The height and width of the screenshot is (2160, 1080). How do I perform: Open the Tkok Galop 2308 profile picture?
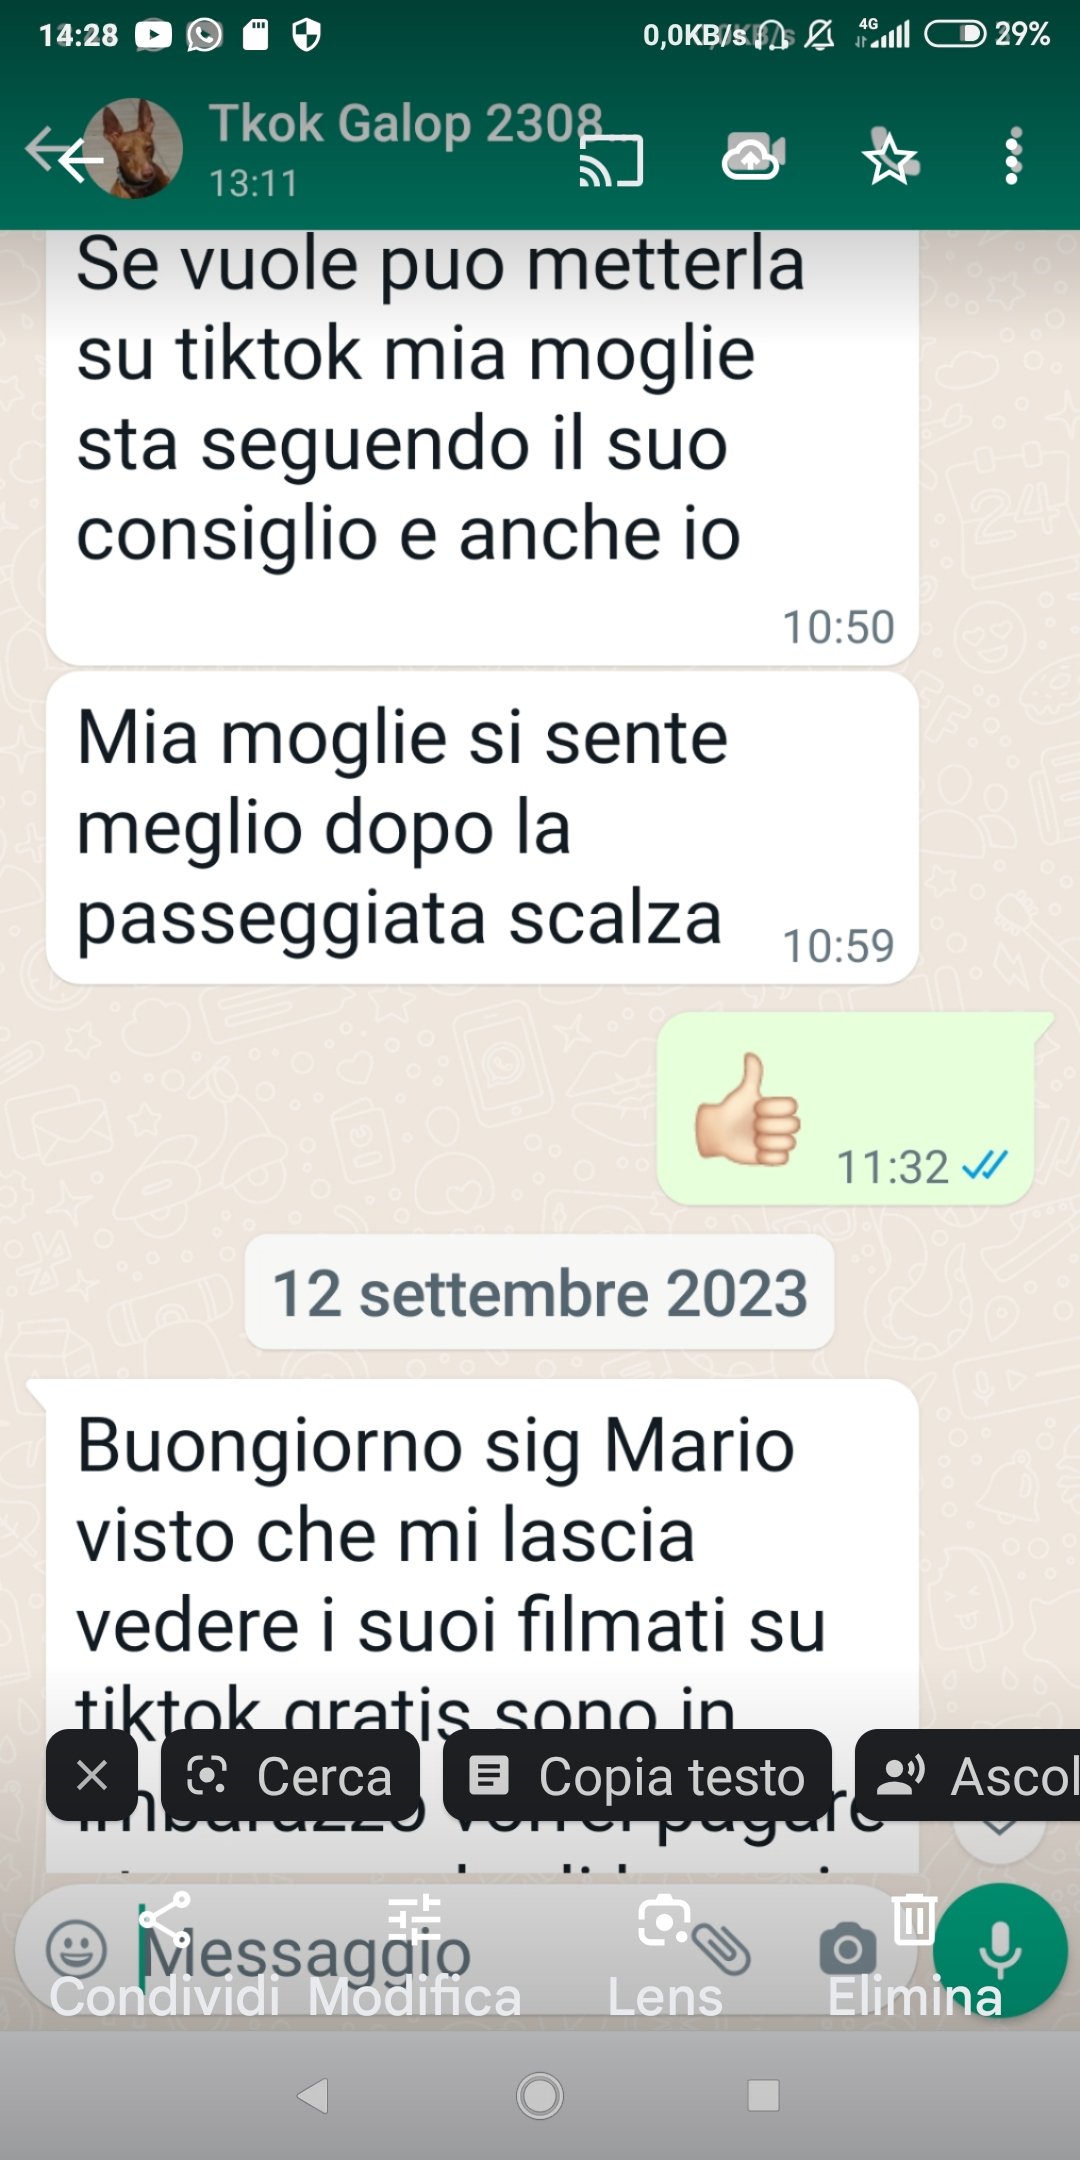click(x=133, y=148)
